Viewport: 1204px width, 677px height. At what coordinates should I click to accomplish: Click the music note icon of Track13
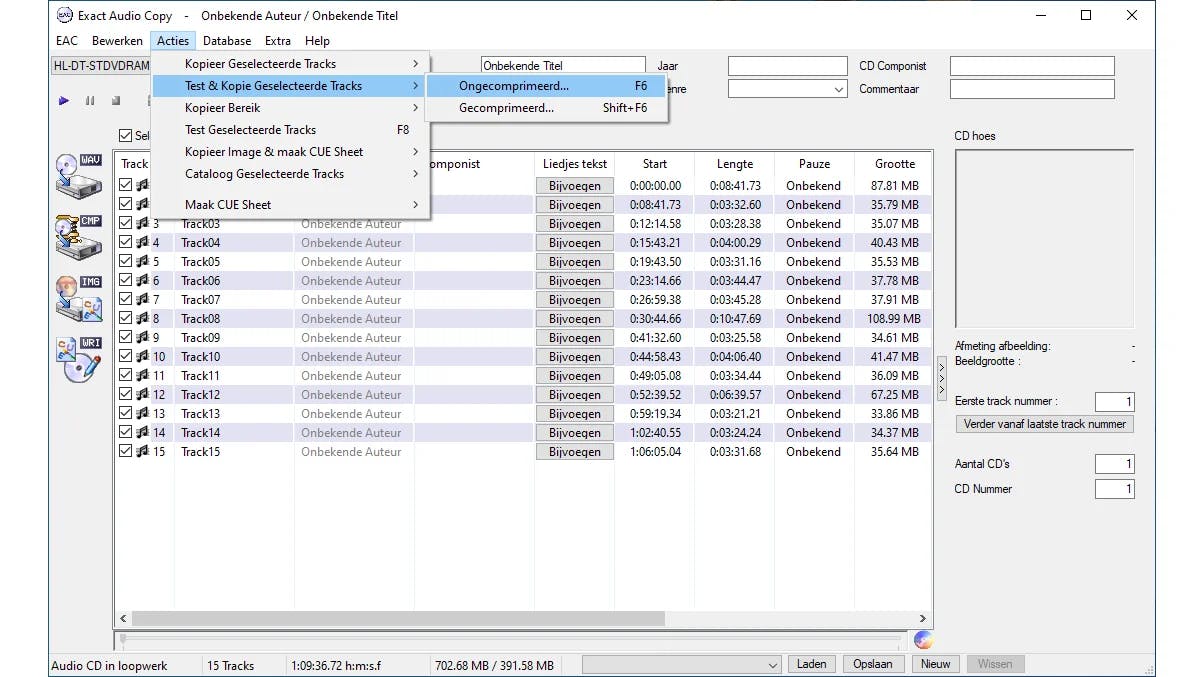coord(142,413)
